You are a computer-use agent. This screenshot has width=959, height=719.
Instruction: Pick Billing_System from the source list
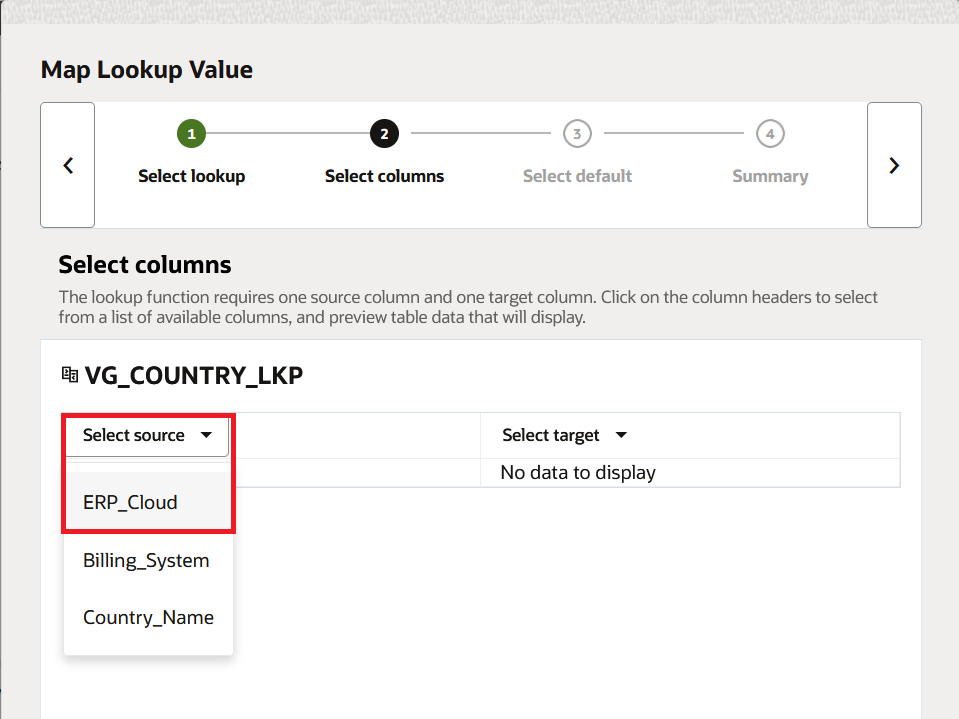(146, 560)
